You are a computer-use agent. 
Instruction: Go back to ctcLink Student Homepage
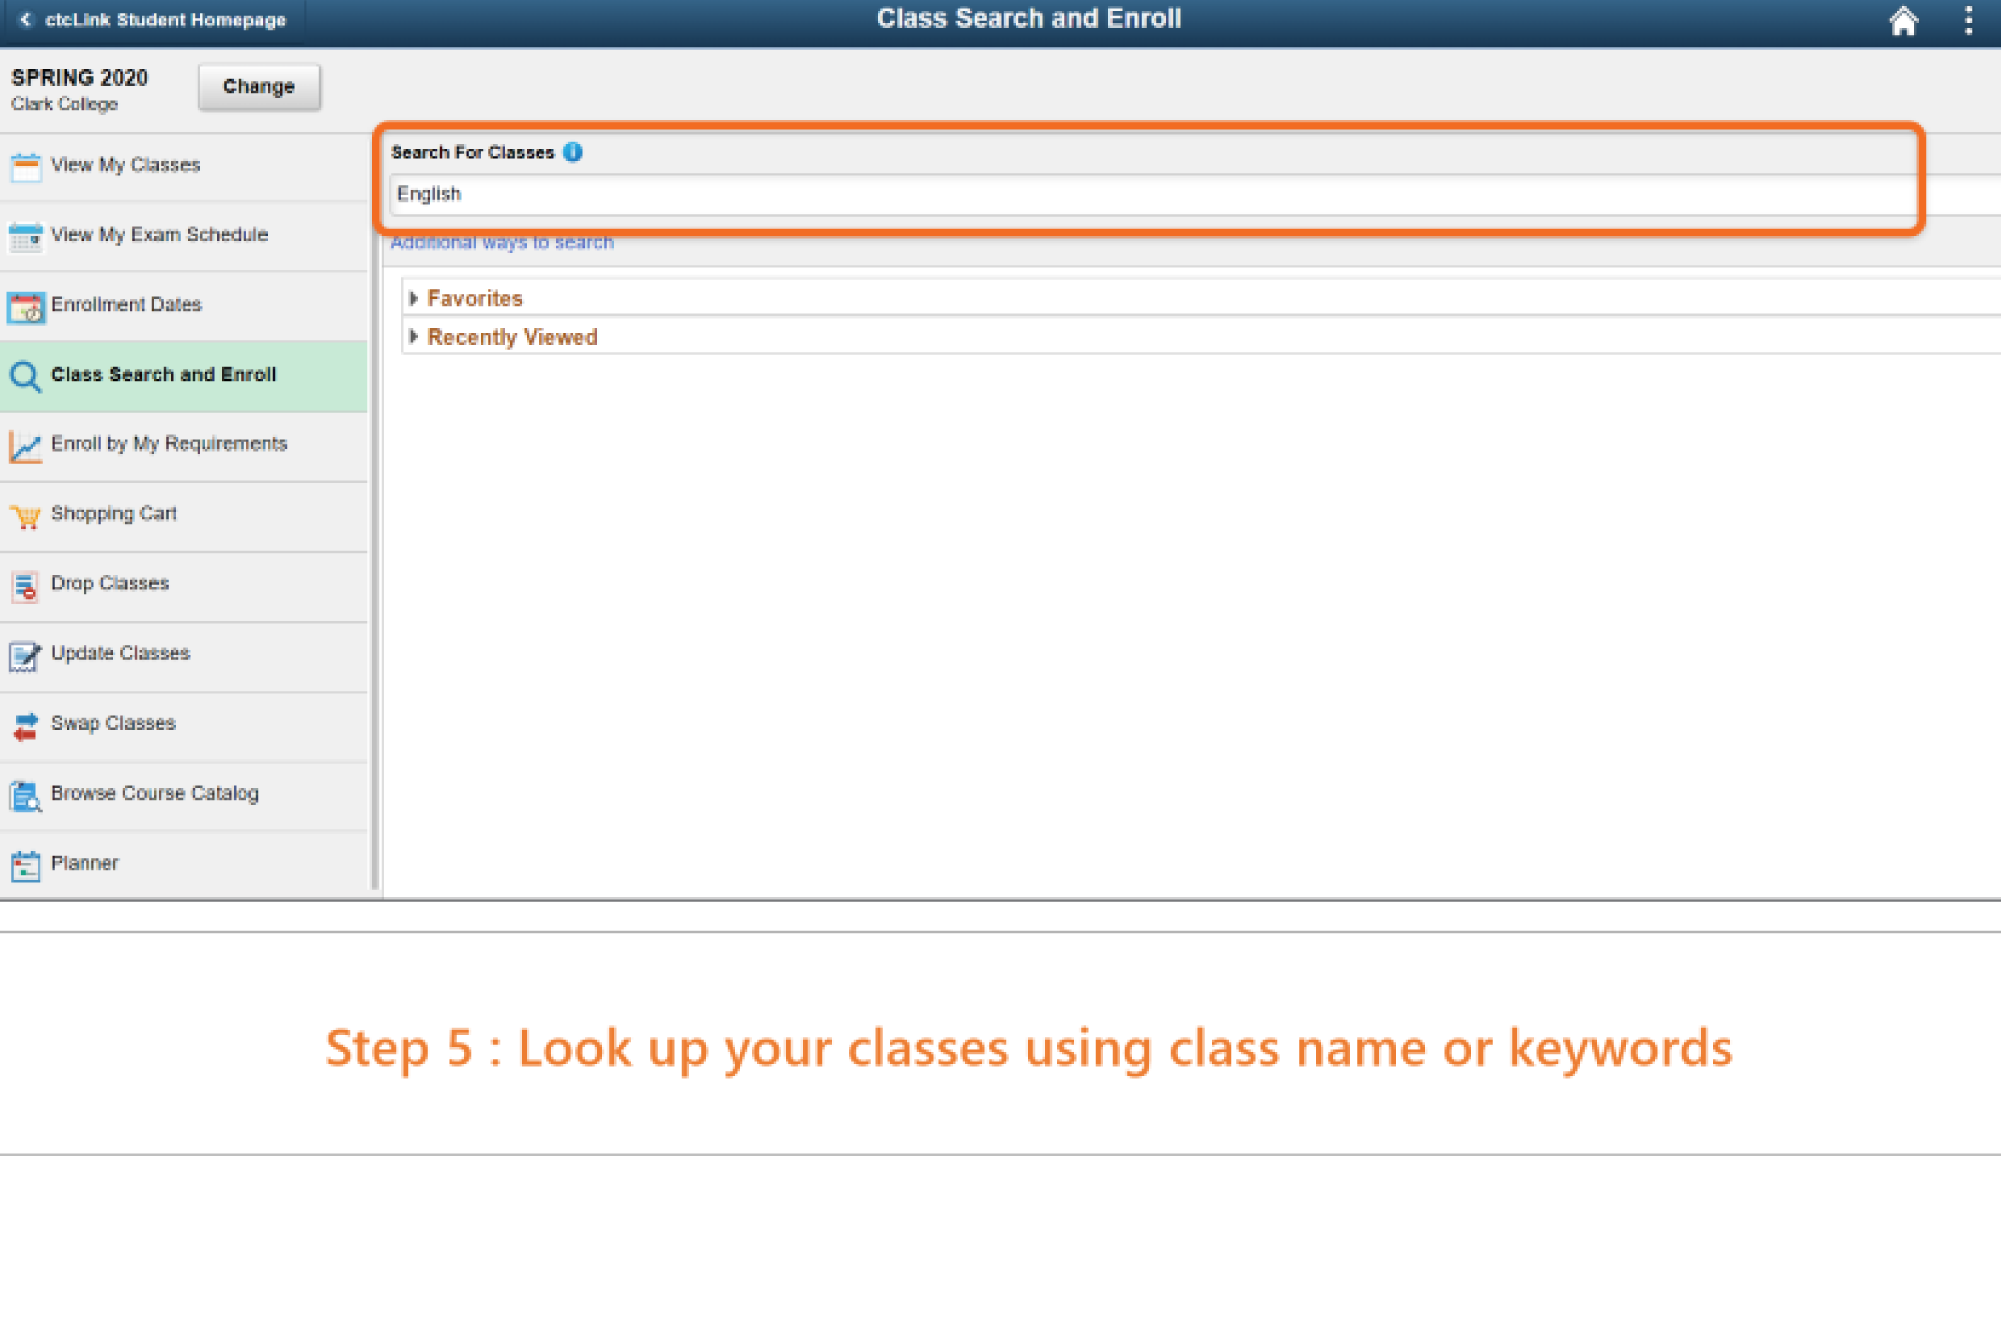click(x=154, y=20)
